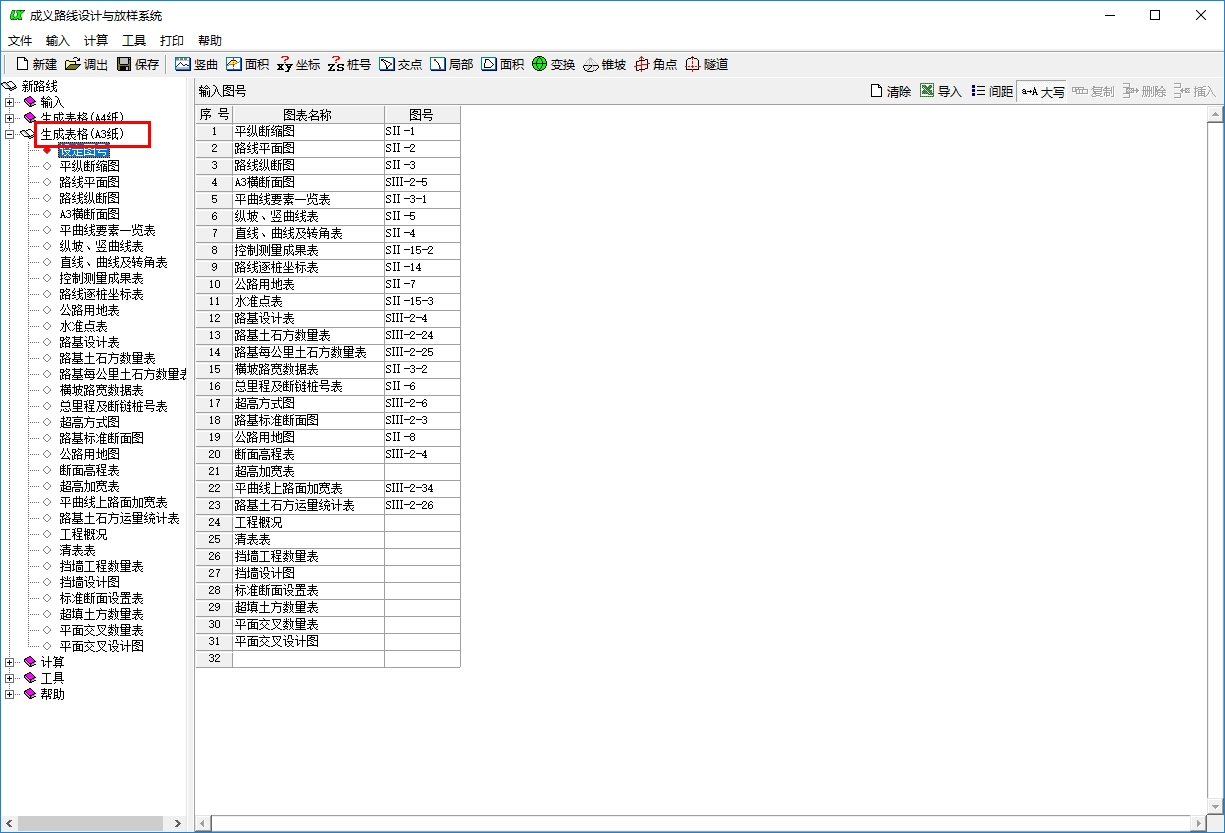The image size is (1225, 833).
Task: Toggle the 大写 uppercase button
Action: [1041, 91]
